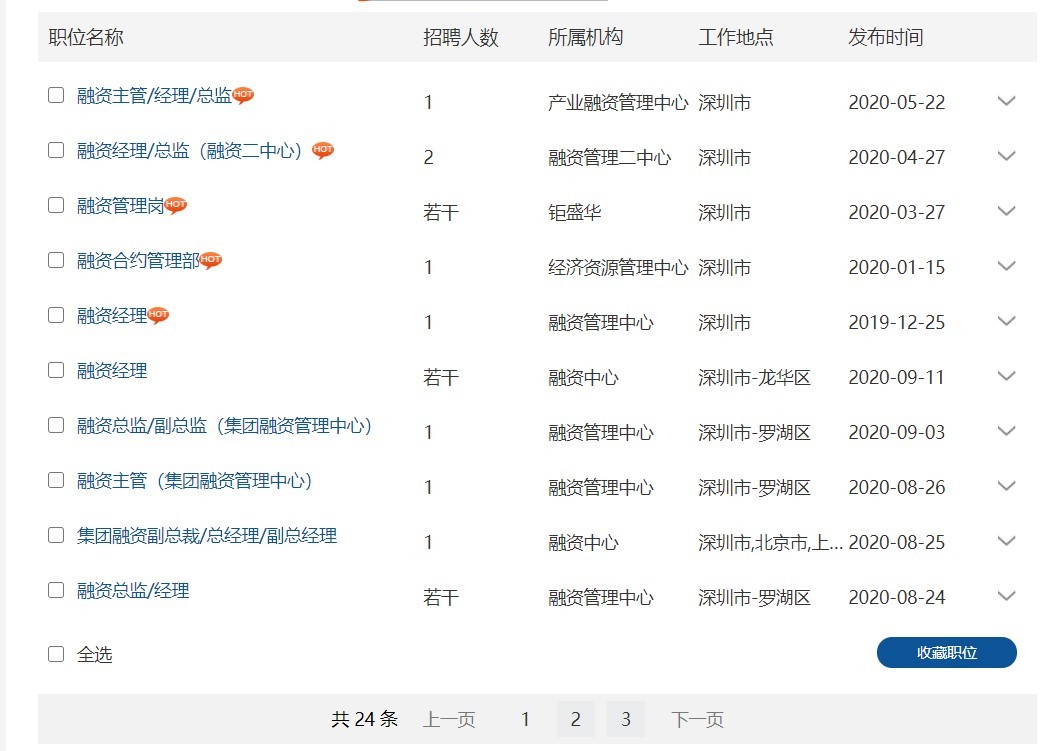Open the 融资主管（集团融资管理中心）job link
Viewport: 1064px width, 751px height.
coord(195,481)
